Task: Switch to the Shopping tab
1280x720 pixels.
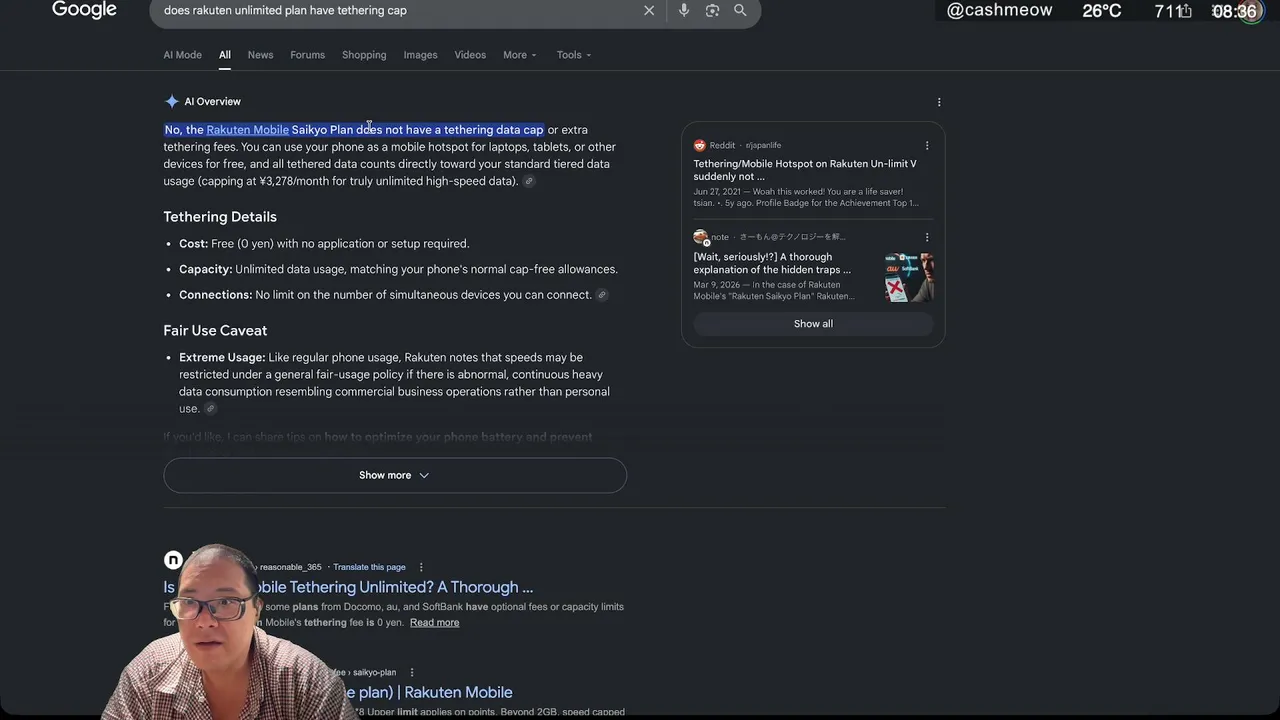Action: tap(364, 55)
